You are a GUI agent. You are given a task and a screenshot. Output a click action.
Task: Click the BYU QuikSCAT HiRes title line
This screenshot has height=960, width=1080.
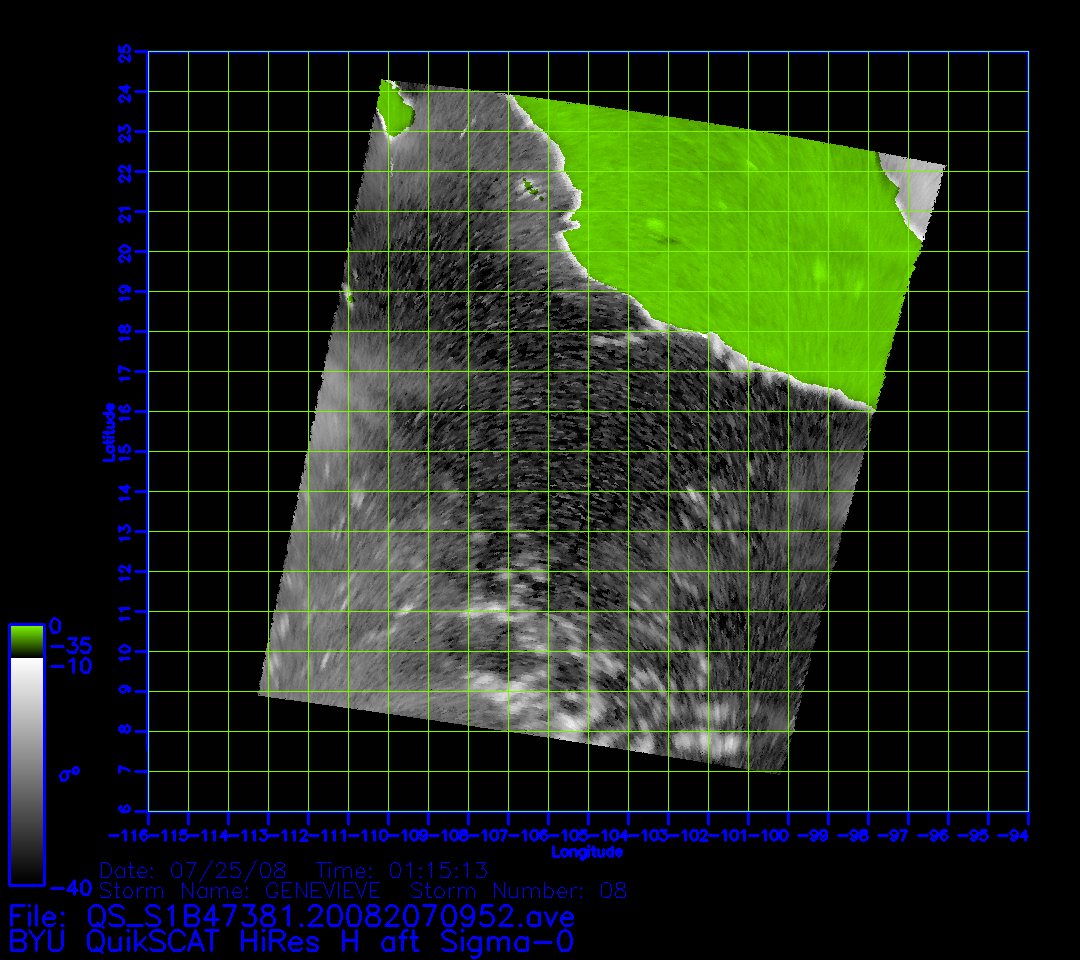click(291, 942)
